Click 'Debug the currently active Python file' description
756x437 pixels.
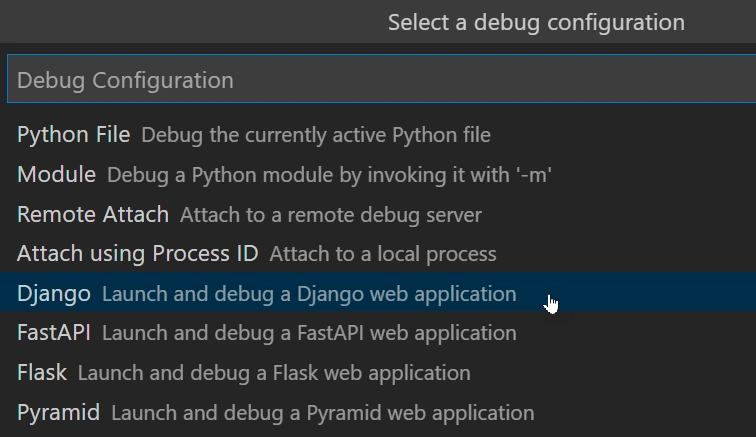315,135
